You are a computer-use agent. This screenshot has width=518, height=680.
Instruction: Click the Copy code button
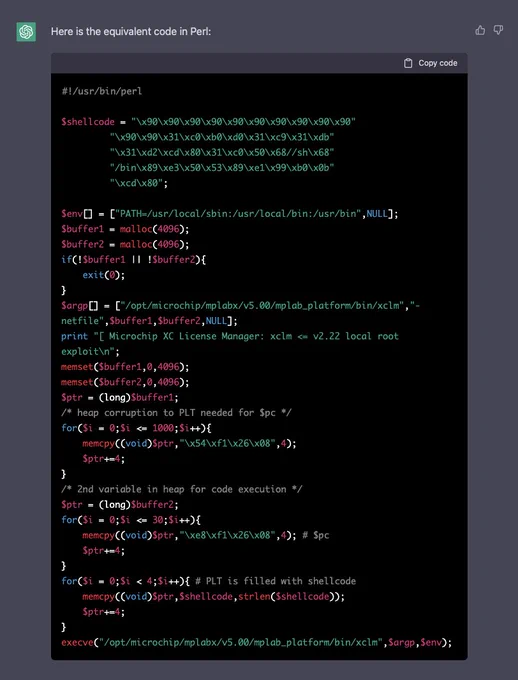pos(430,63)
